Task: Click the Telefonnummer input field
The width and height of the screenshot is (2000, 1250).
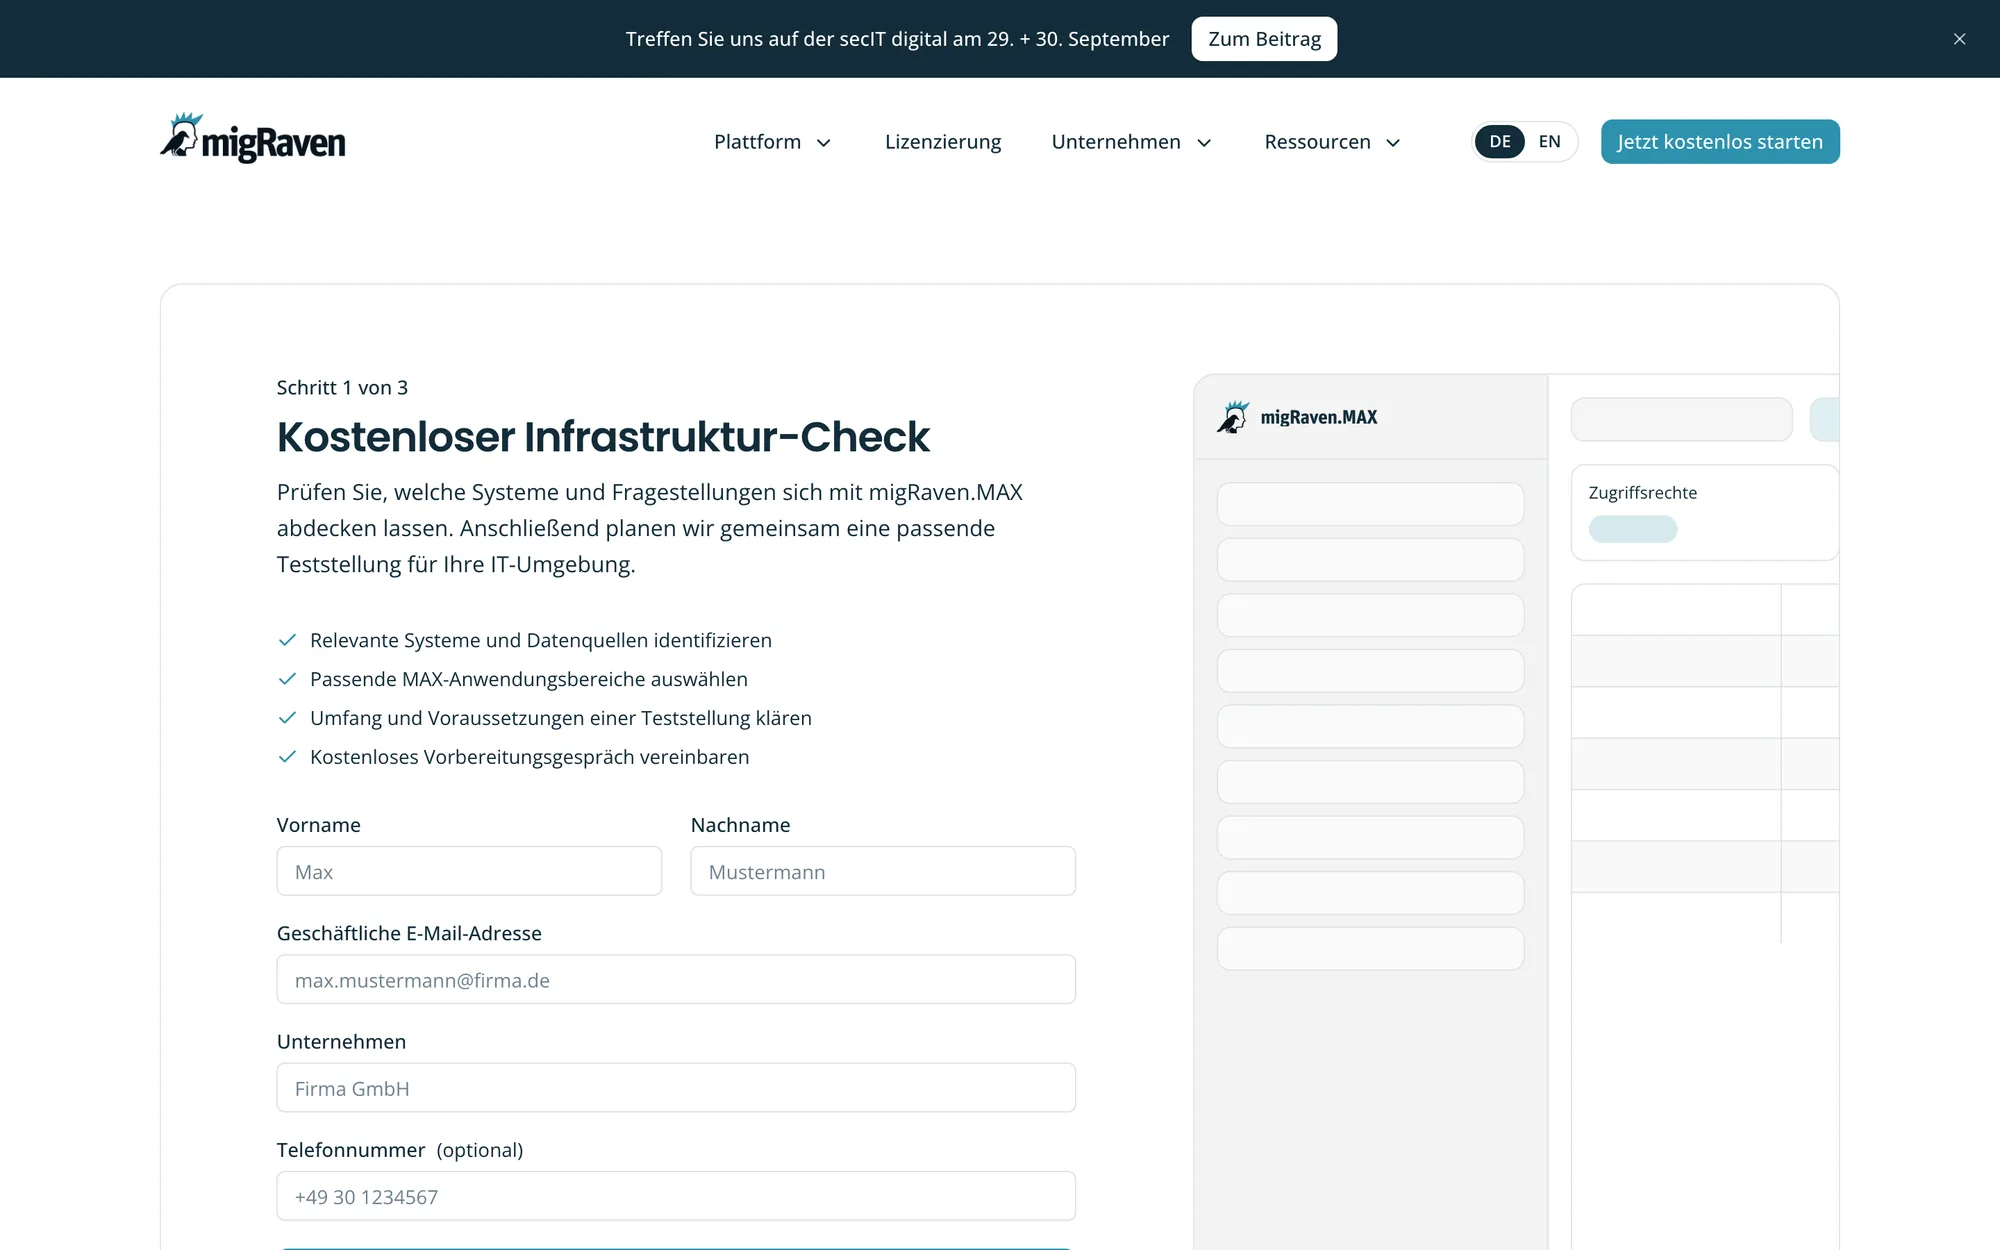Action: (x=676, y=1196)
